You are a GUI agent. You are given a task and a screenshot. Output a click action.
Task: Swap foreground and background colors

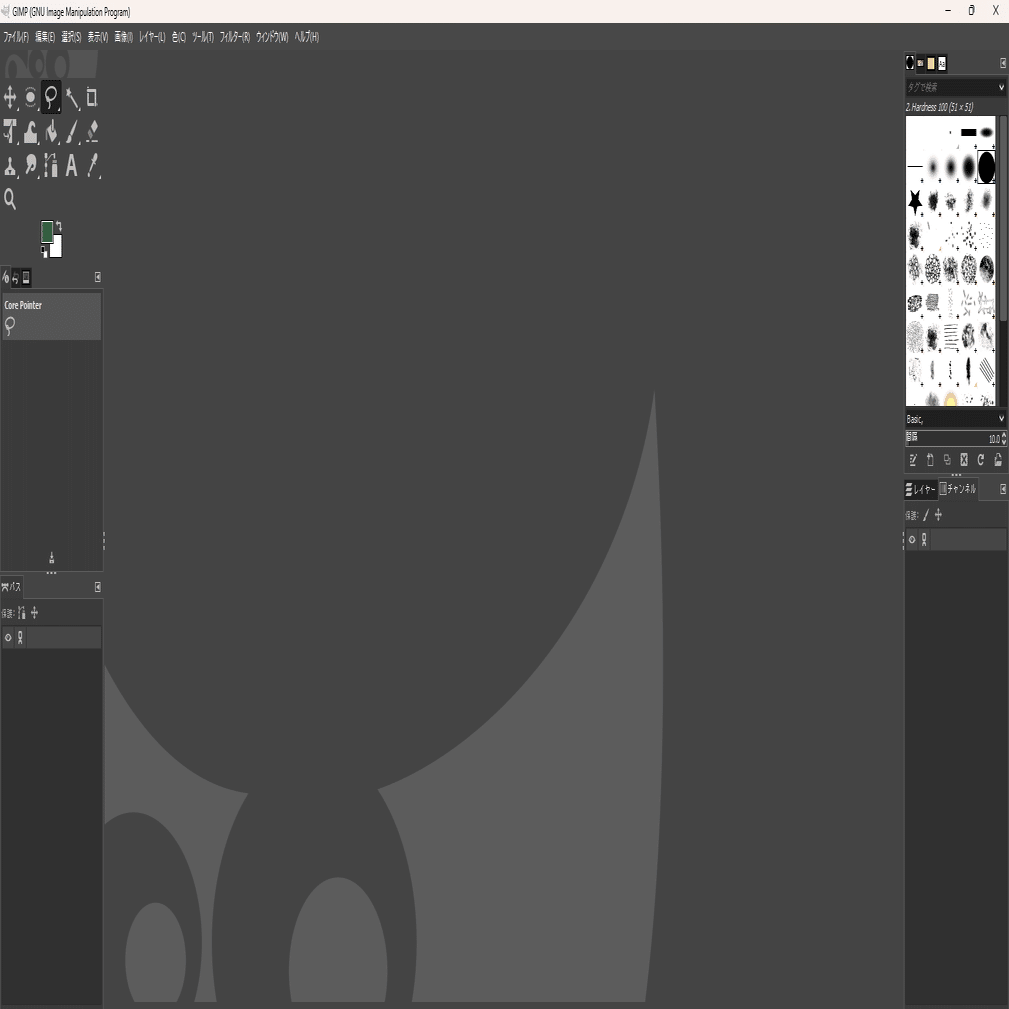pyautogui.click(x=59, y=225)
